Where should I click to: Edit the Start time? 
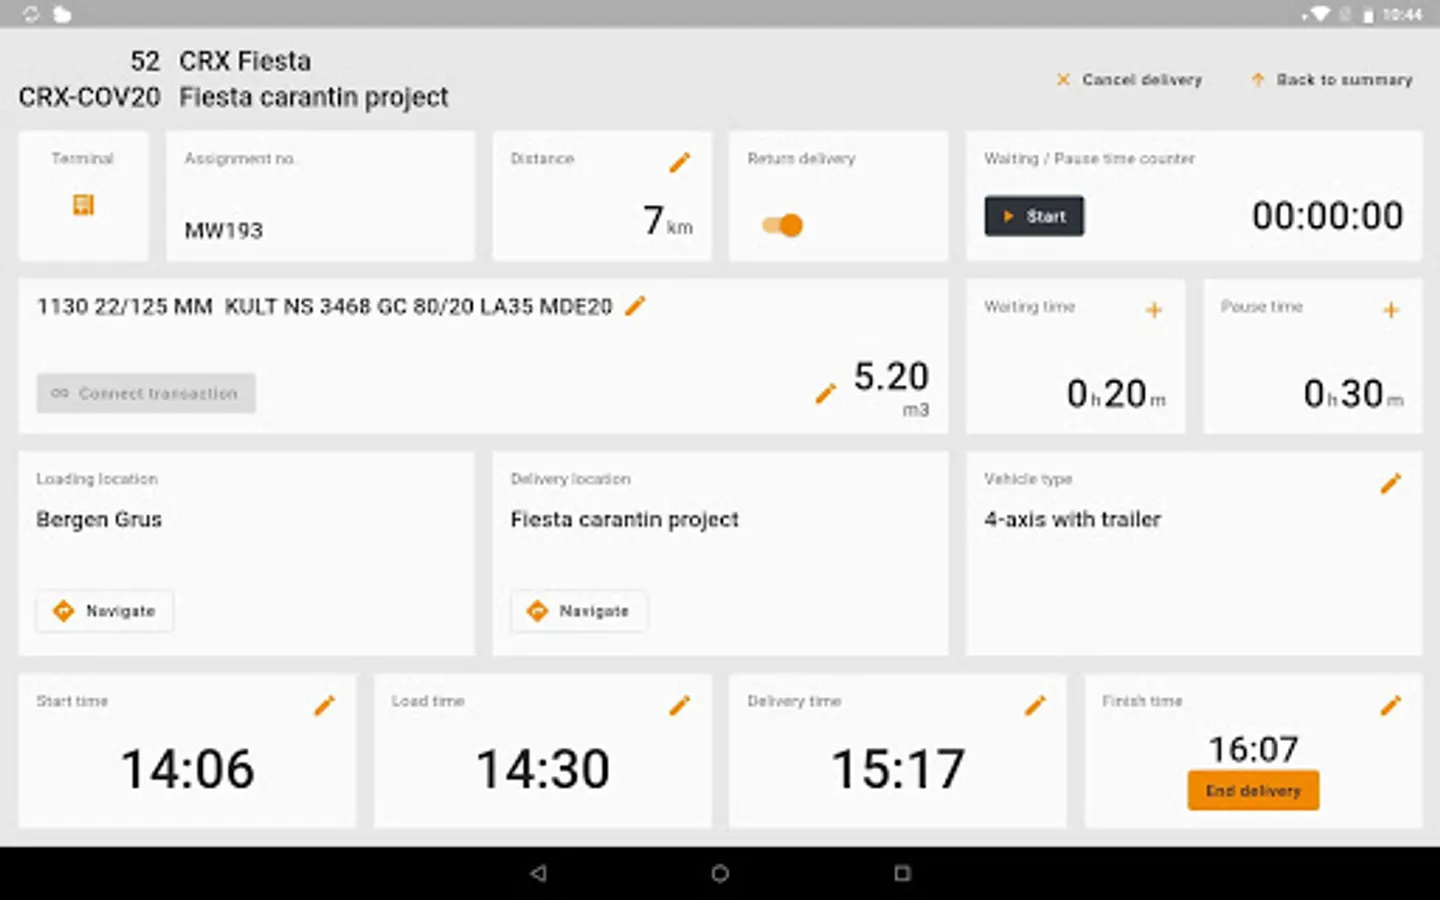tap(324, 705)
